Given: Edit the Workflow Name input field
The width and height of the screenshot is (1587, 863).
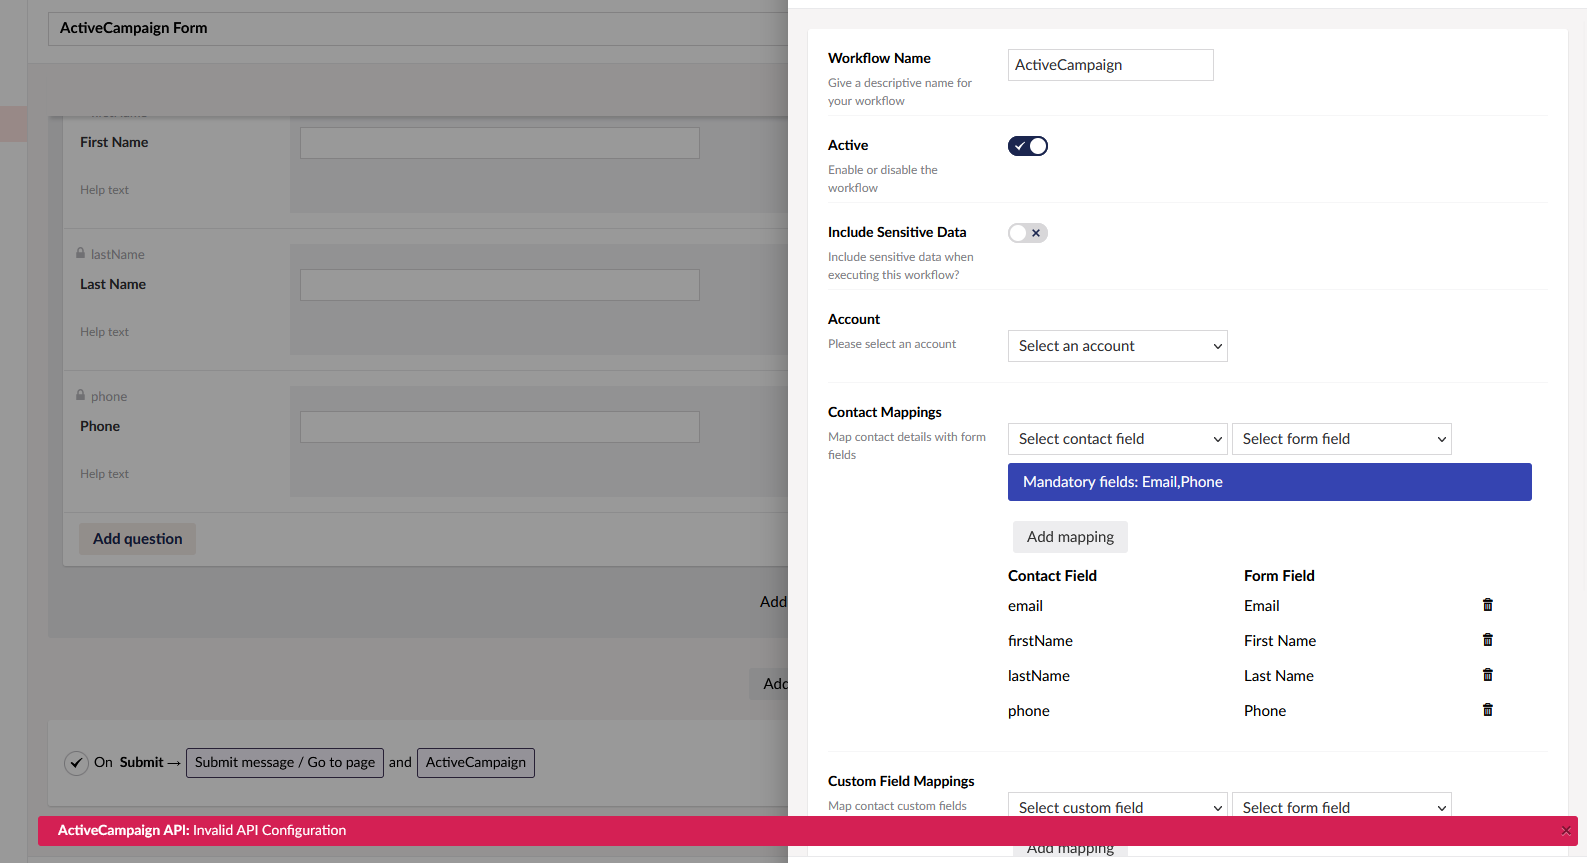Looking at the screenshot, I should tap(1111, 65).
